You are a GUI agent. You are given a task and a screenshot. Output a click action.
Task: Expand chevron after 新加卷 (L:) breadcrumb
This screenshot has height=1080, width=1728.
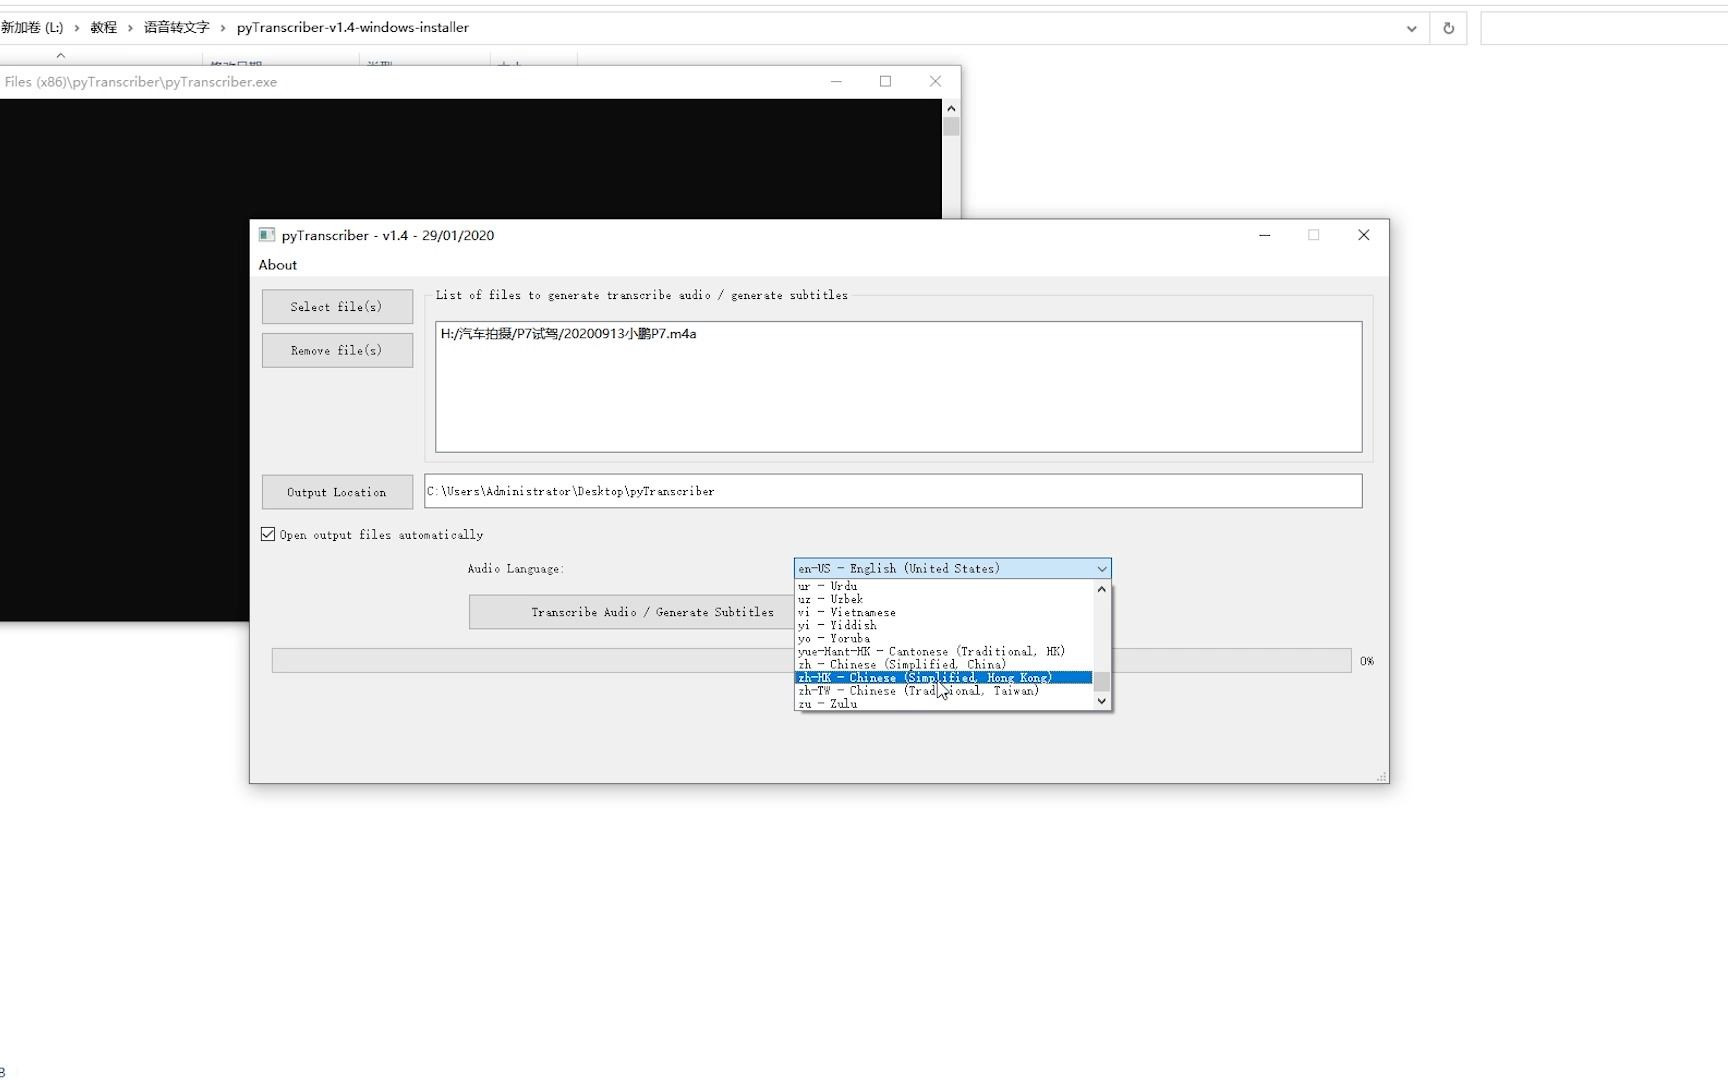click(x=77, y=28)
